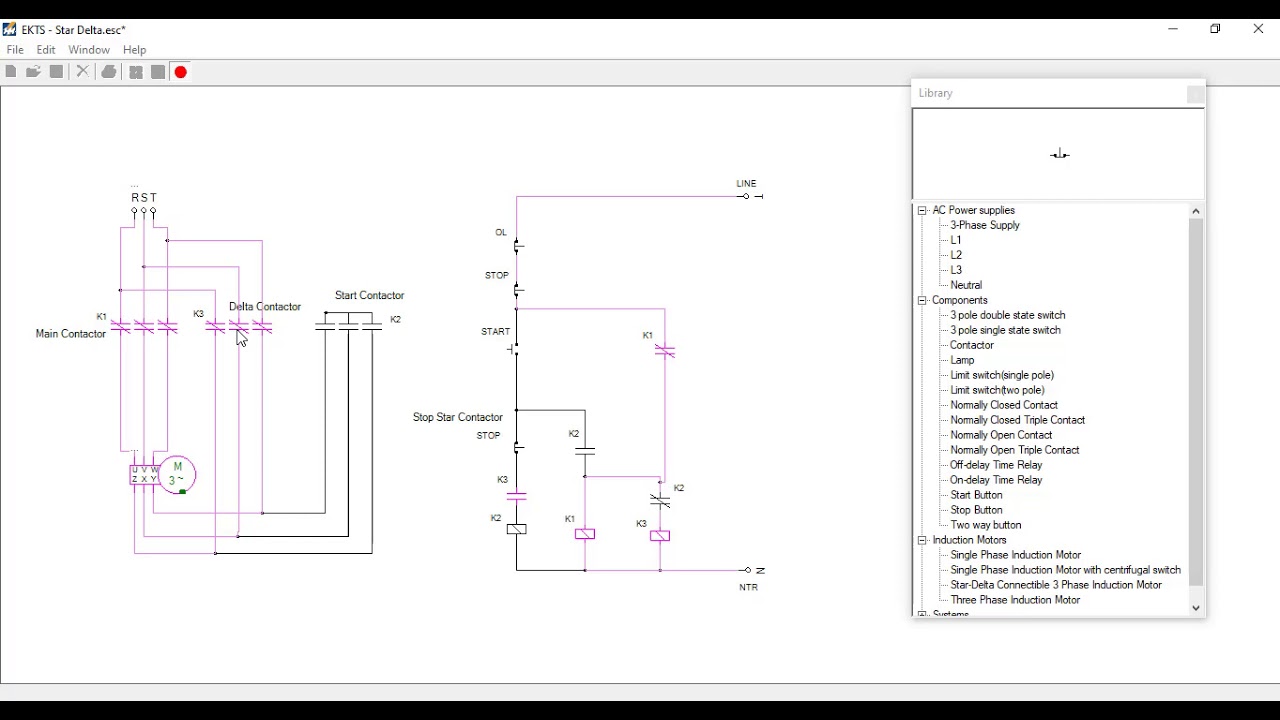Viewport: 1280px width, 720px height.
Task: Select the K1 coil in control circuit
Action: 585,535
